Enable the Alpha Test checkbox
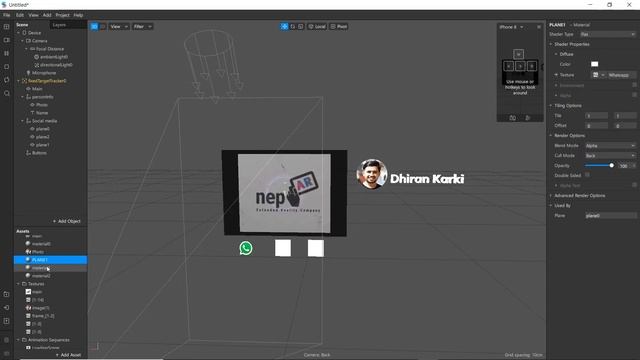 click(634, 185)
